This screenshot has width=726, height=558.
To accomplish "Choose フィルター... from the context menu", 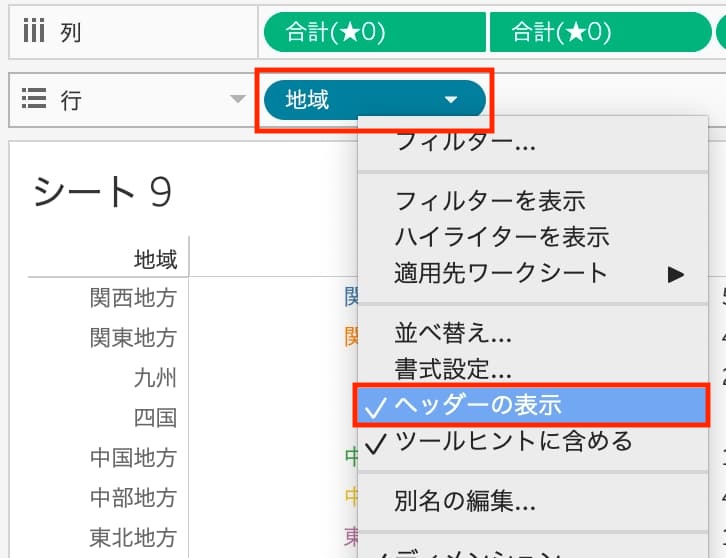I will 465,142.
